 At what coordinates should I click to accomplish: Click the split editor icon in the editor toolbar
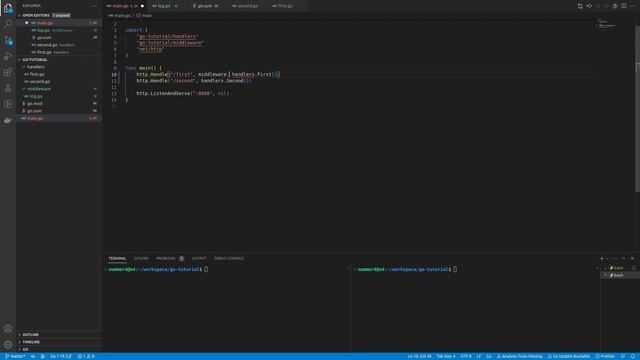pyautogui.click(x=624, y=6)
